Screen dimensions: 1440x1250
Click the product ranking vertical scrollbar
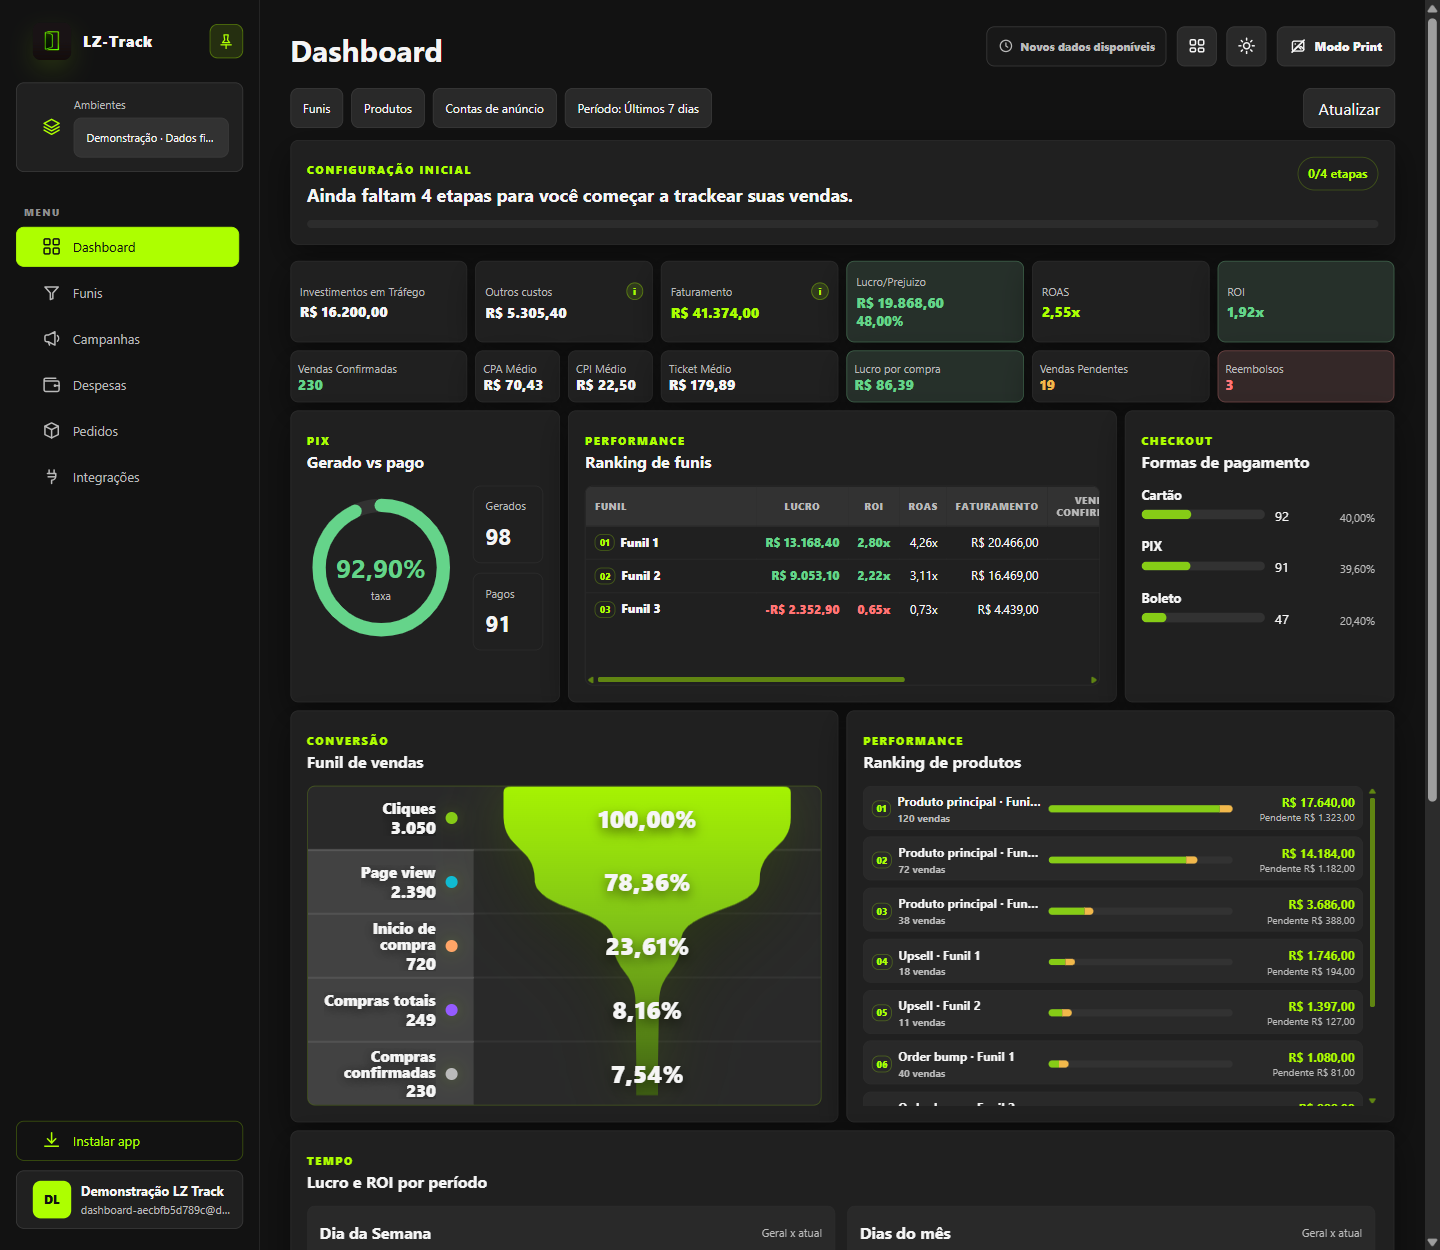click(x=1372, y=902)
